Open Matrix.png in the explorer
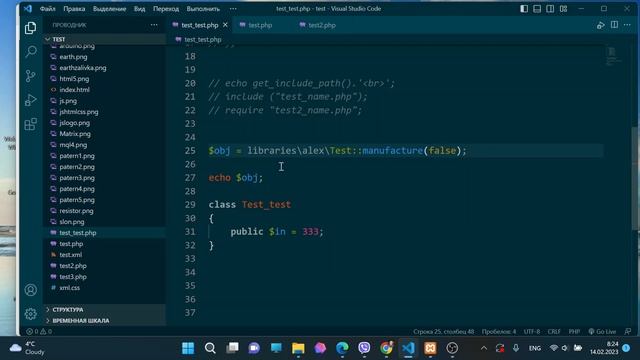 click(75, 134)
